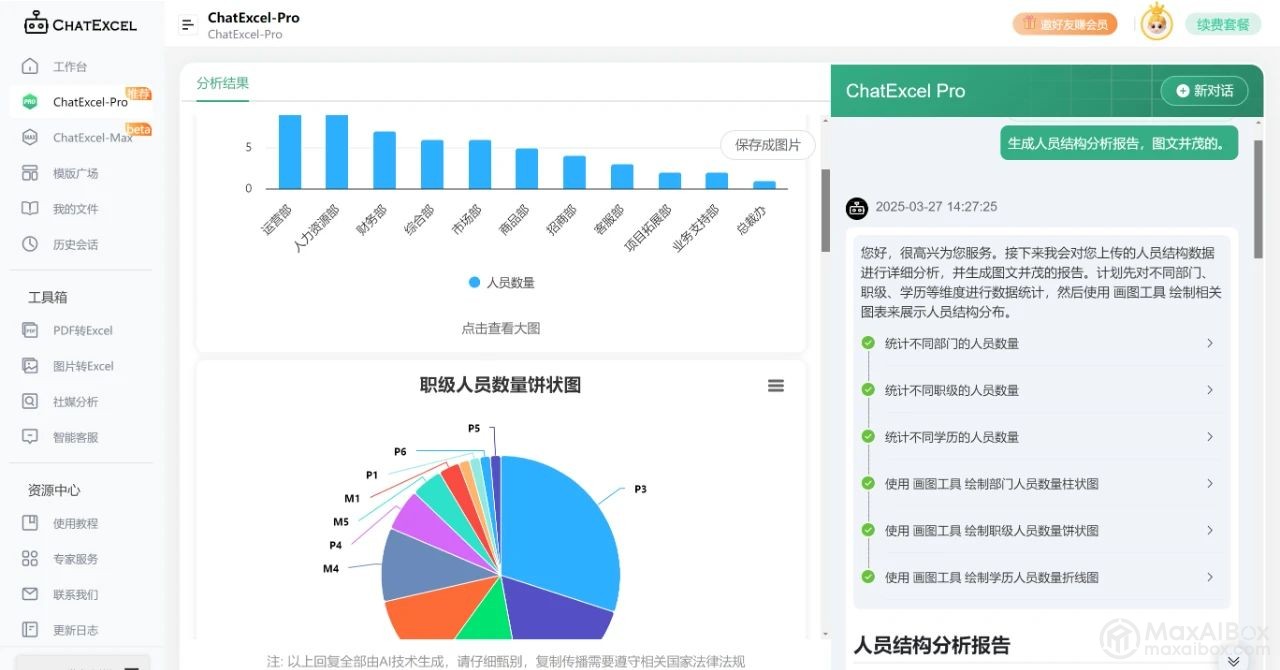This screenshot has width=1280, height=670.
Task: Click green check beside 统计不同职级的人员数量
Action: (868, 390)
